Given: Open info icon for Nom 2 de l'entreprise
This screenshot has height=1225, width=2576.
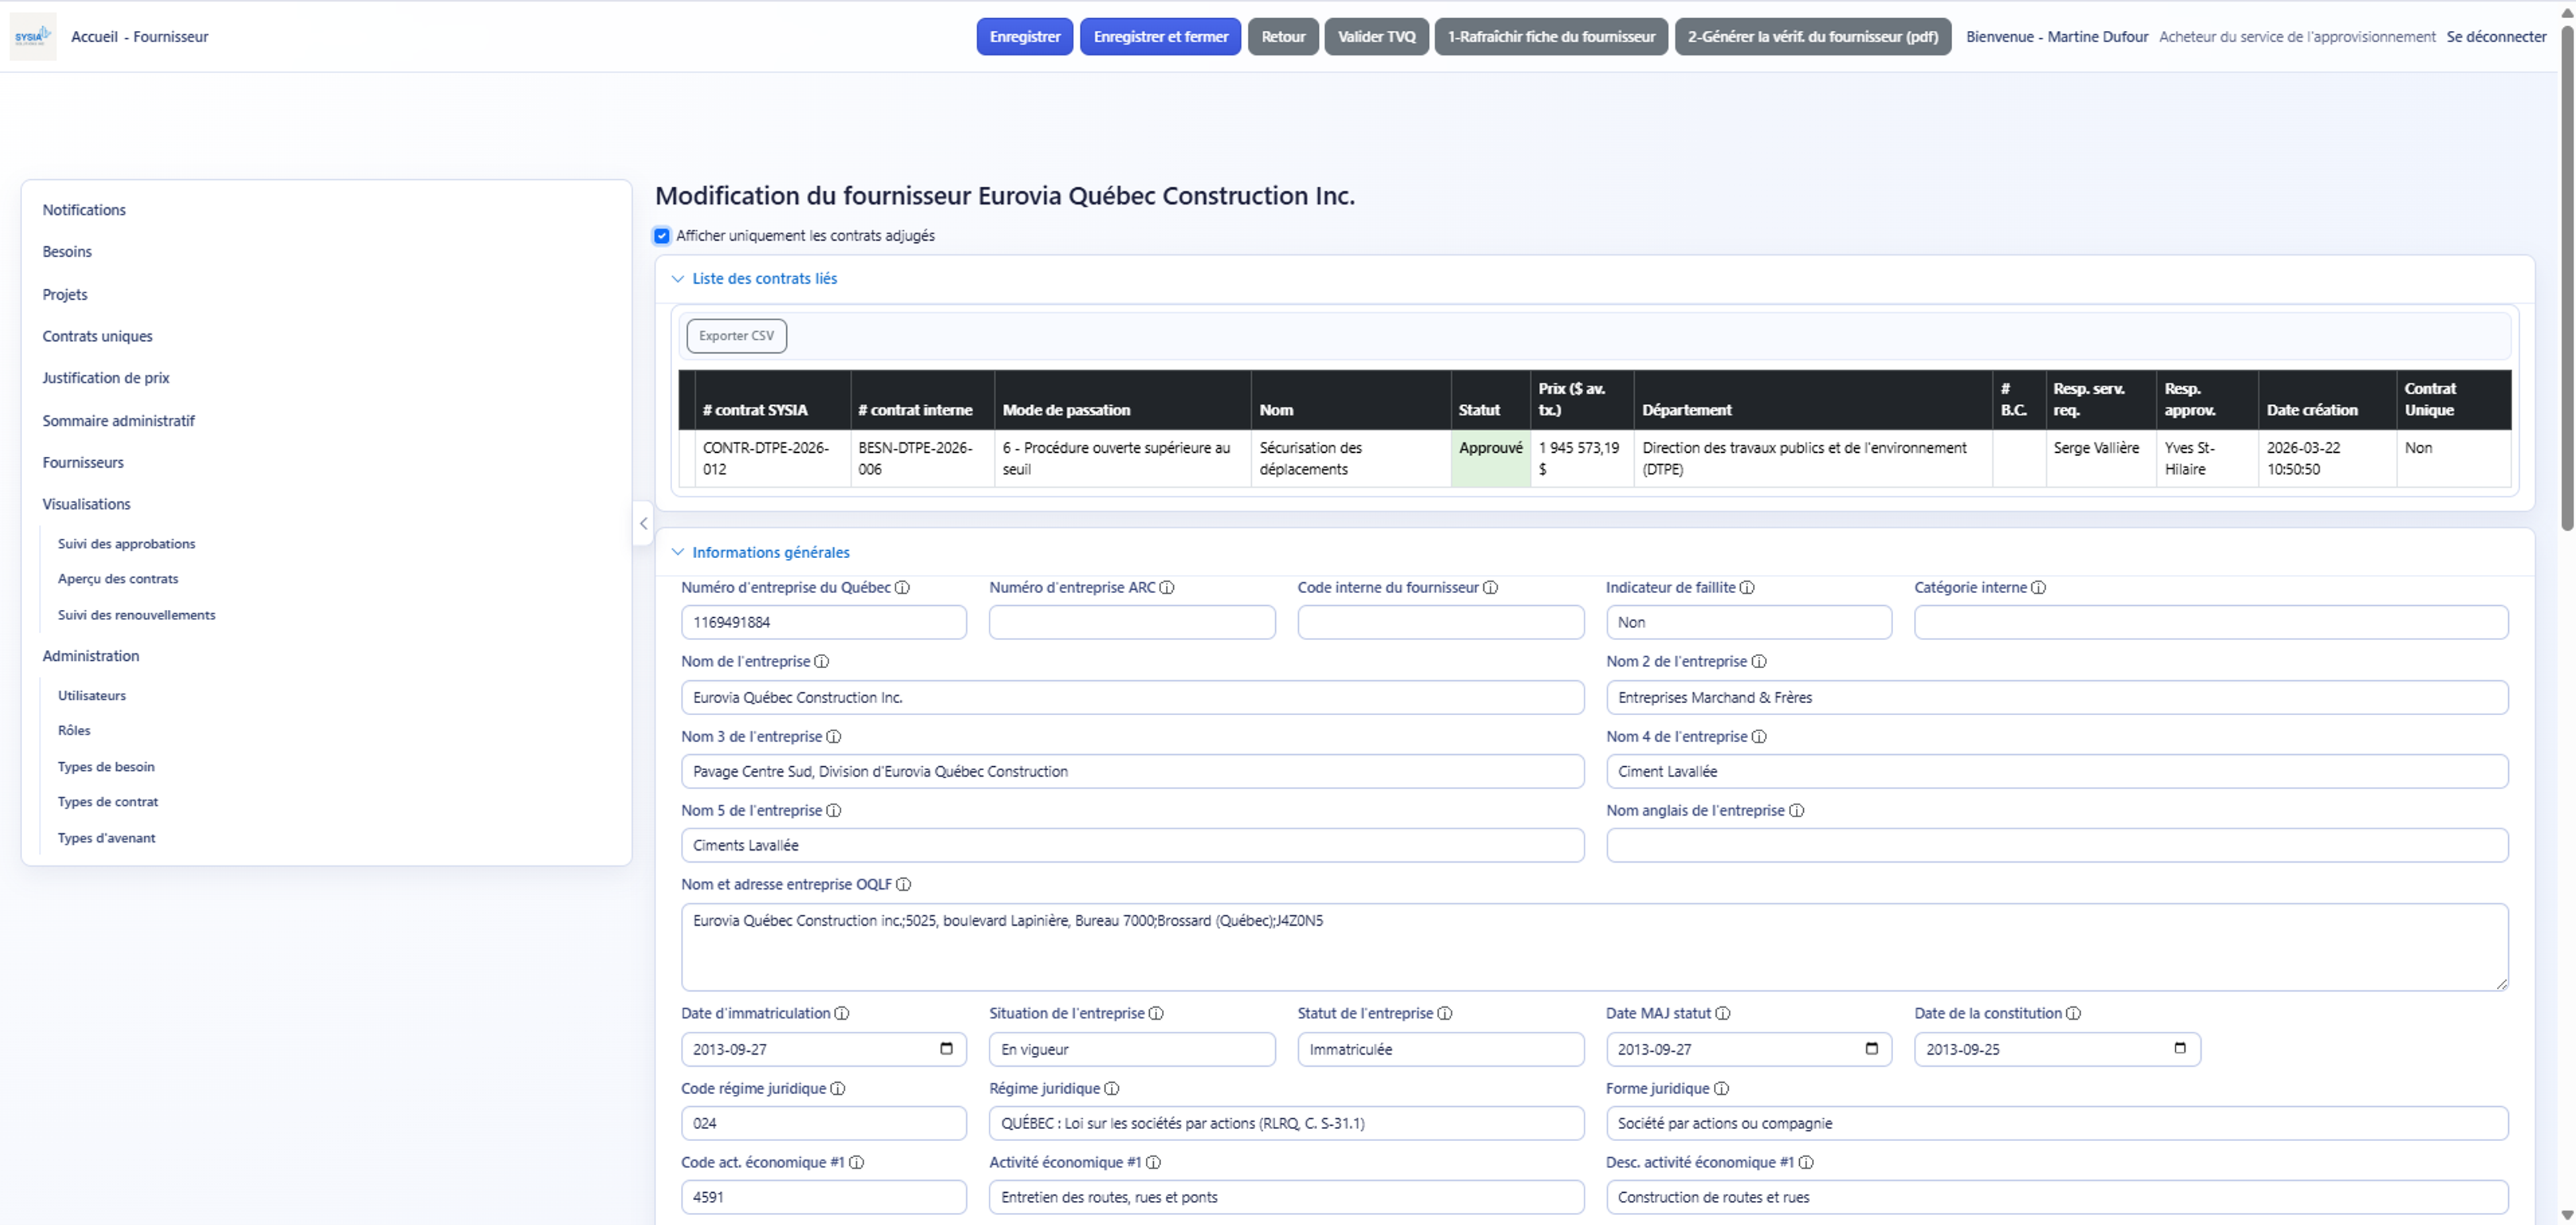Looking at the screenshot, I should coord(1759,662).
